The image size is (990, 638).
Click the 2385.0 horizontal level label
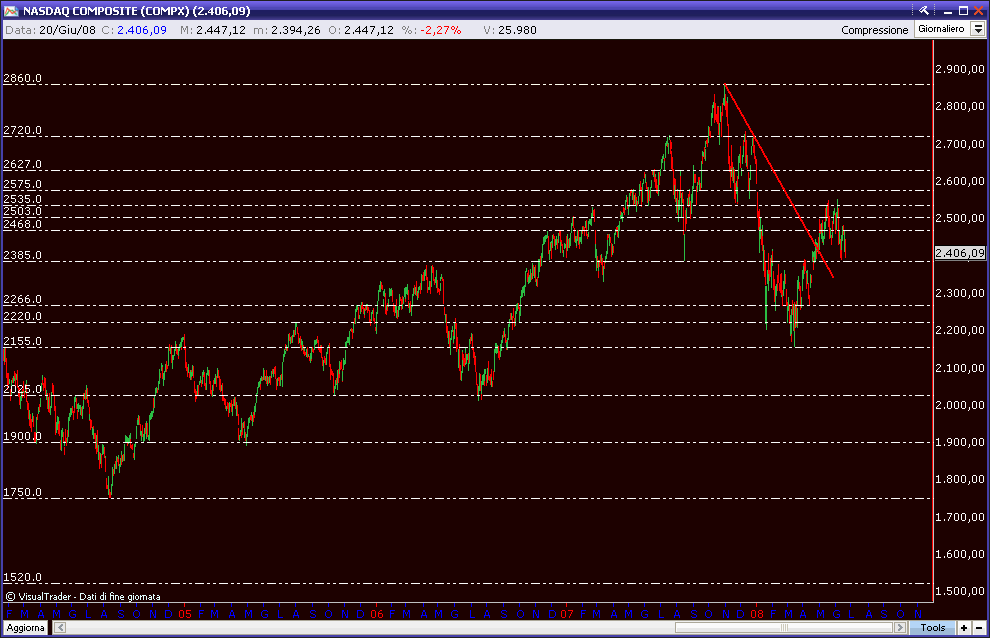click(22, 255)
